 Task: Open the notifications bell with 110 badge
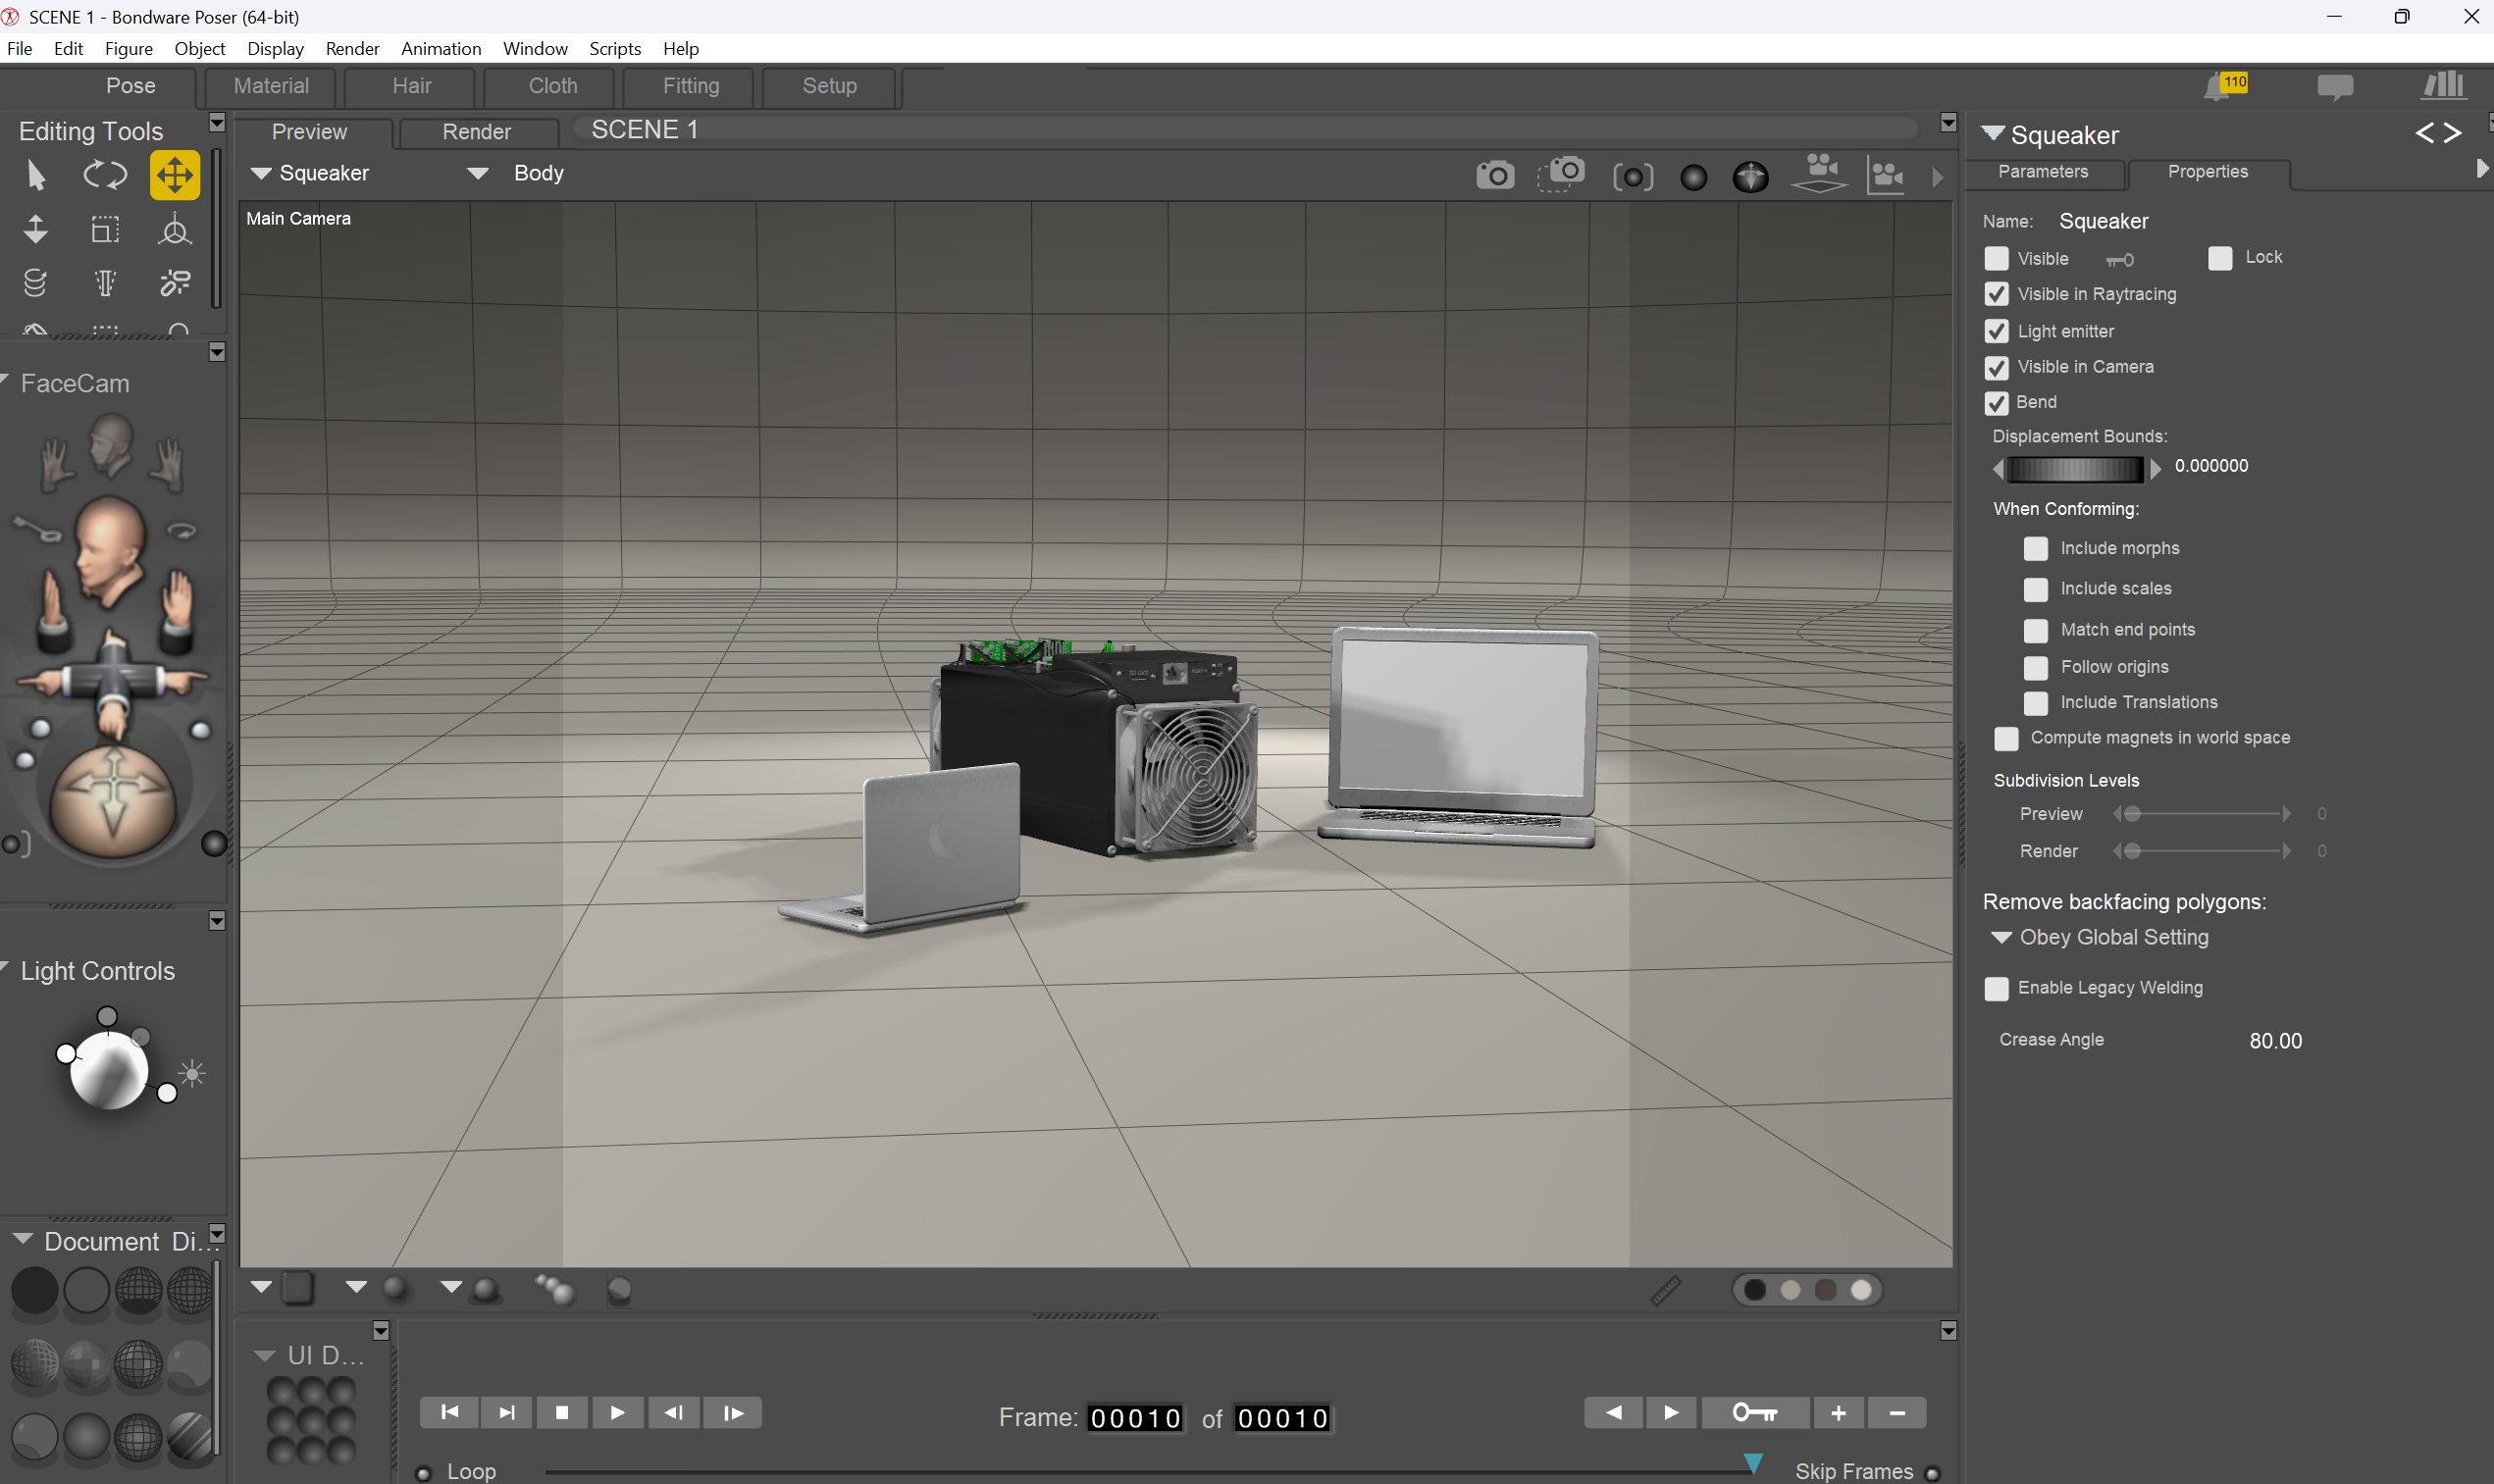click(2225, 86)
